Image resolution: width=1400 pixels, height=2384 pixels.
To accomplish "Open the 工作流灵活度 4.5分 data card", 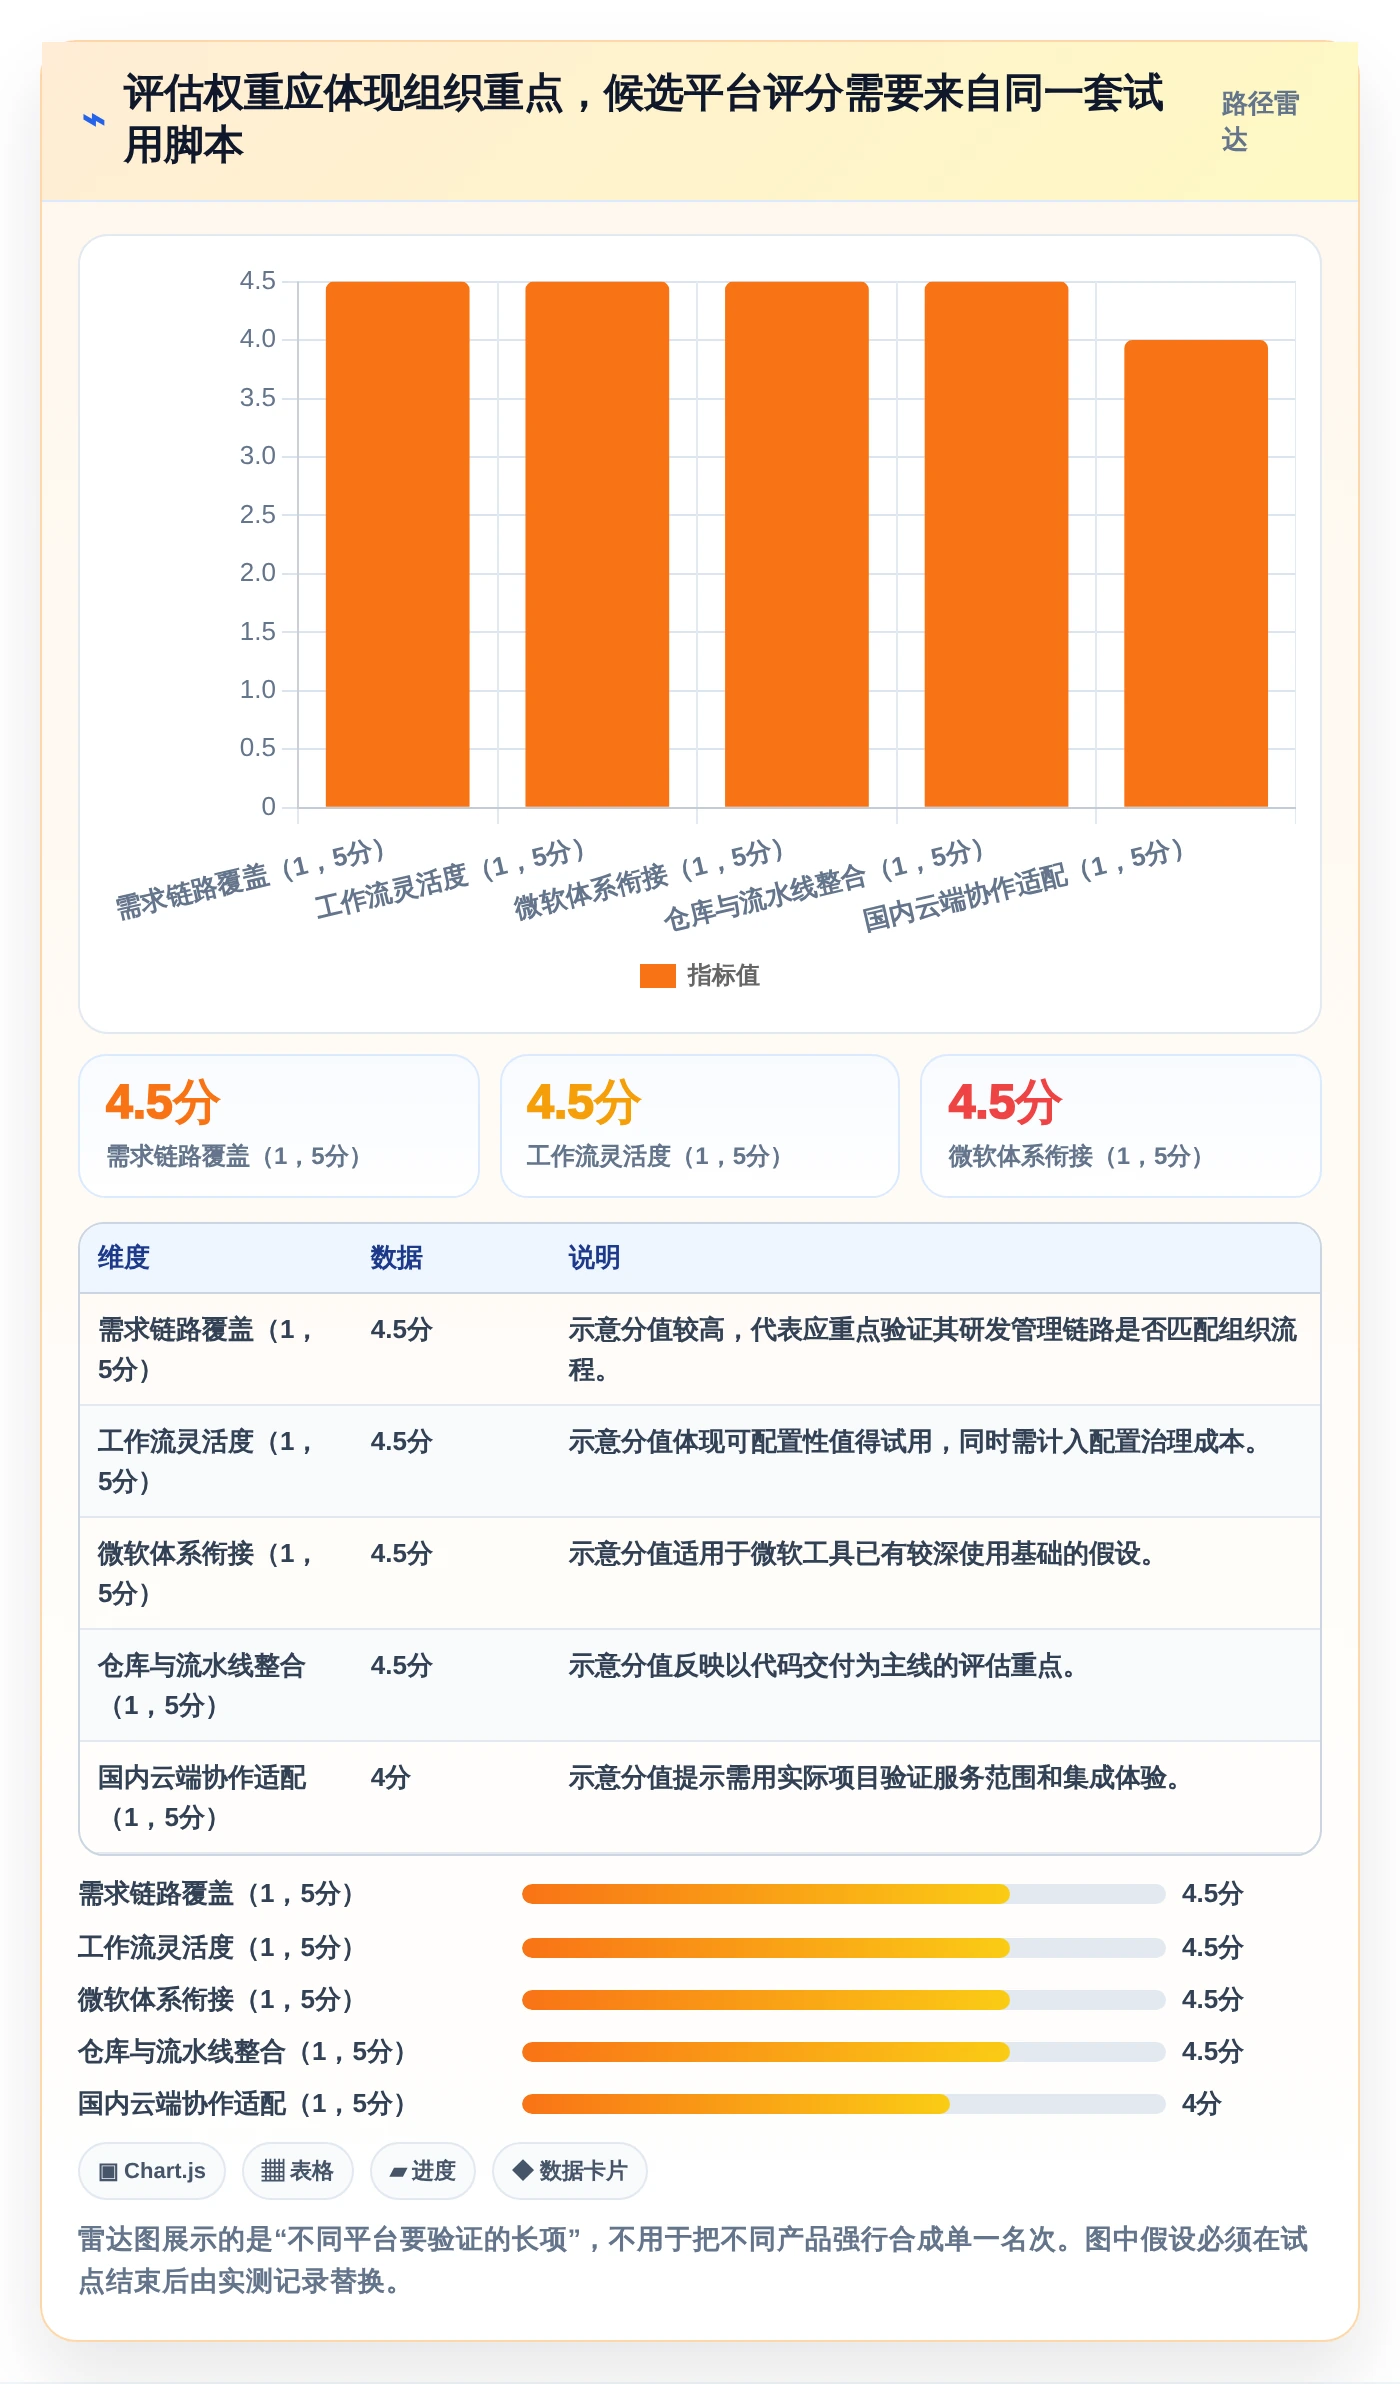I will pyautogui.click(x=700, y=1126).
